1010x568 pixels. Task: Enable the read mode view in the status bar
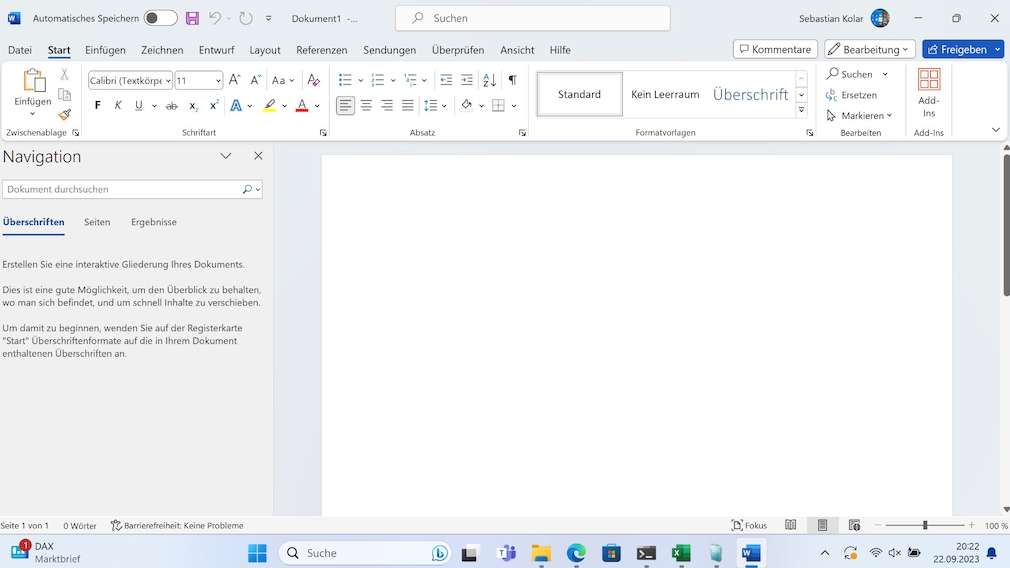click(x=791, y=525)
